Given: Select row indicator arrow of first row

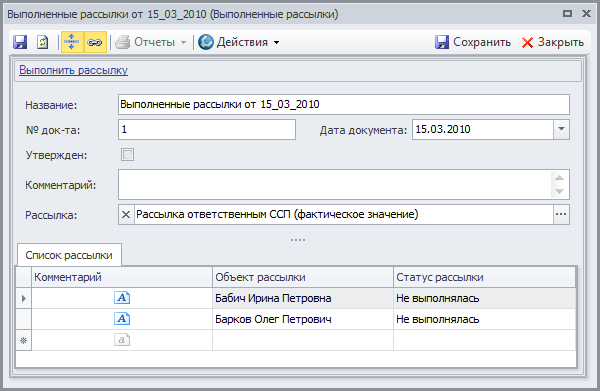Looking at the screenshot, I should pos(24,298).
